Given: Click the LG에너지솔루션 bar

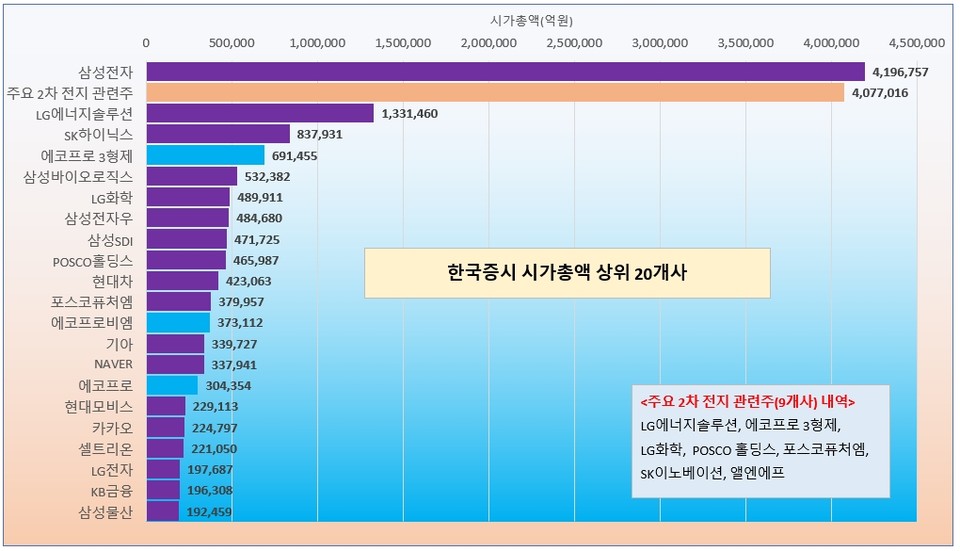Looking at the screenshot, I should [x=260, y=113].
